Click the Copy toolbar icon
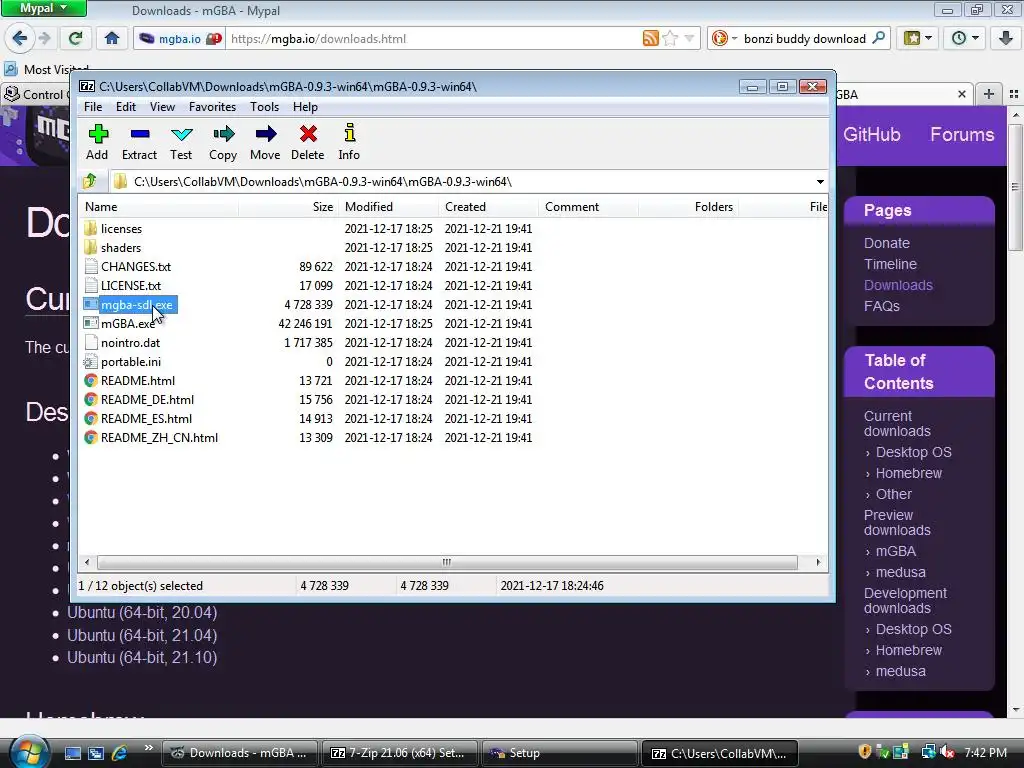Image resolution: width=1024 pixels, height=768 pixels. coord(223,142)
